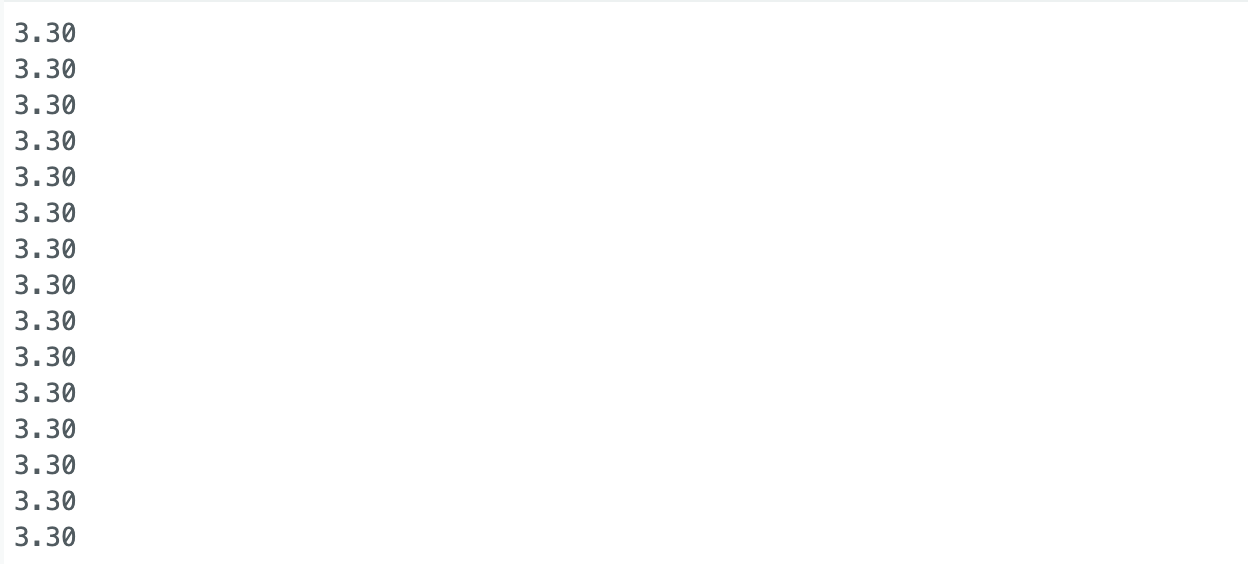Click the first 3.30 output line
Viewport: 1248px width, 564px height.
point(45,33)
